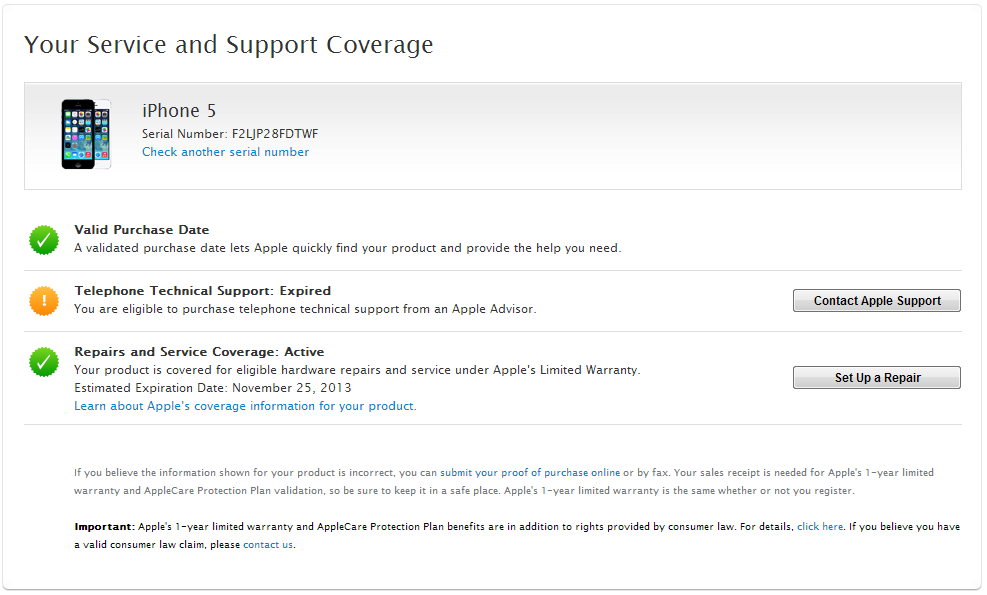This screenshot has width=987, height=595.
Task: Click the green checkmark beside Valid Purchase Date
Action: pos(44,240)
